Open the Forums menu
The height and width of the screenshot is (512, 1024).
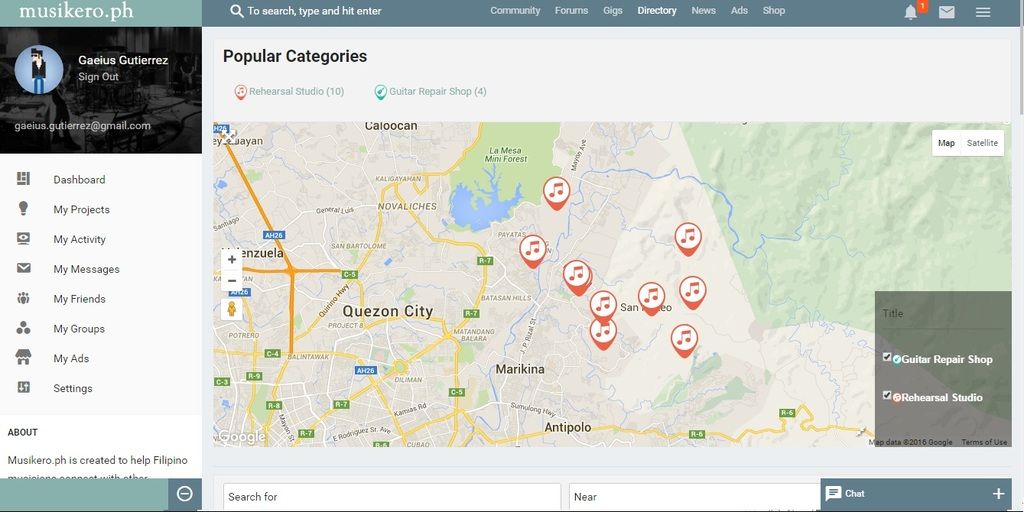click(x=571, y=10)
